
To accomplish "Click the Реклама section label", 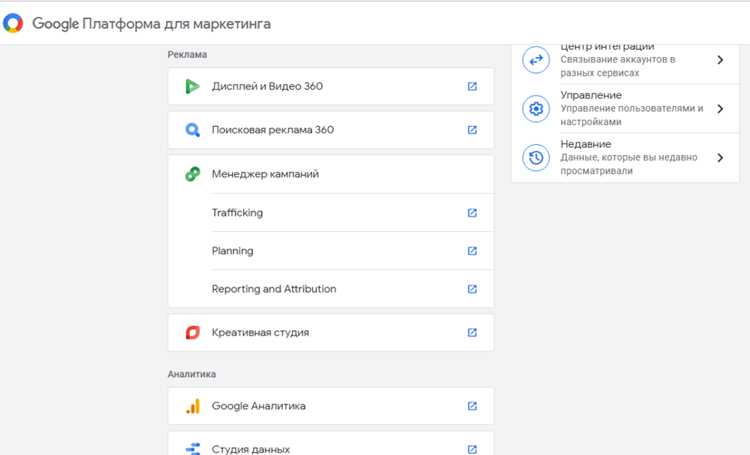I will (187, 55).
